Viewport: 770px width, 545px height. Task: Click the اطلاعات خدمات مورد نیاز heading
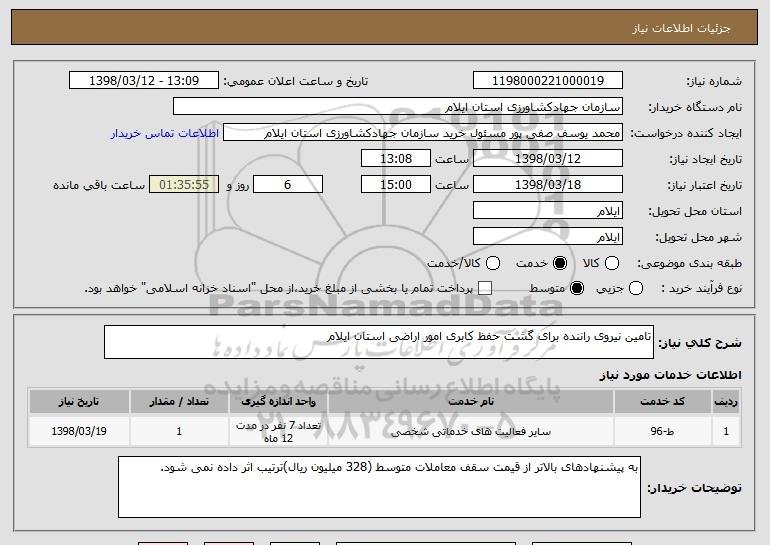[x=670, y=375]
